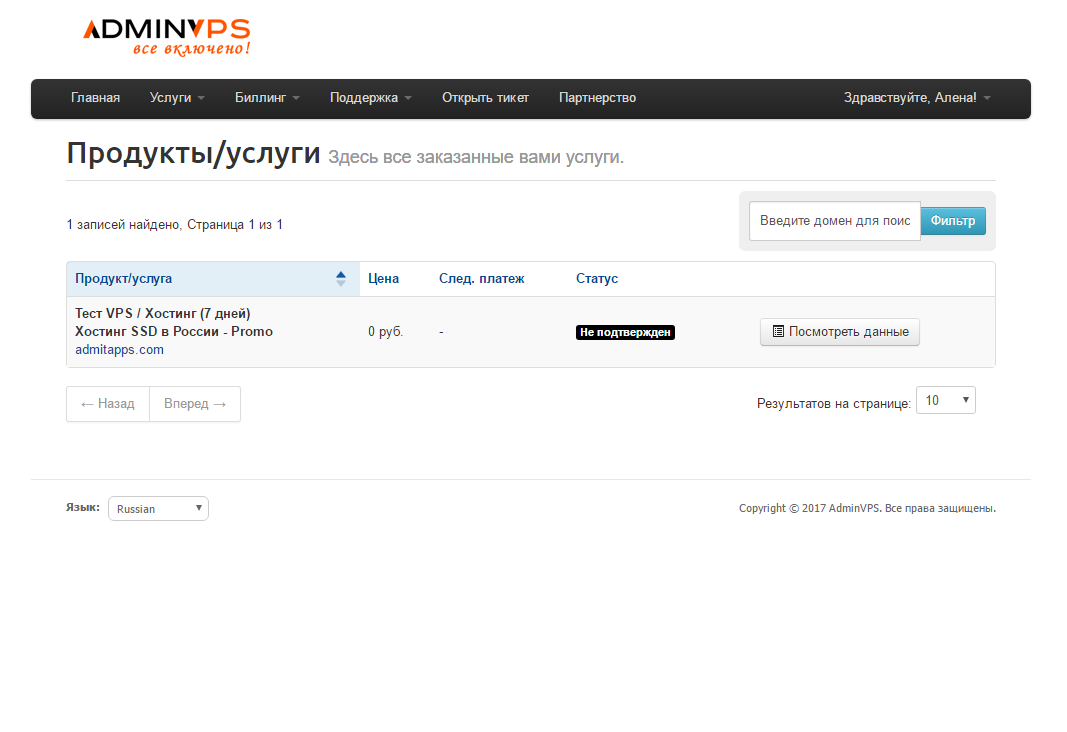
Task: Open the Биллинг menu
Action: tap(261, 98)
